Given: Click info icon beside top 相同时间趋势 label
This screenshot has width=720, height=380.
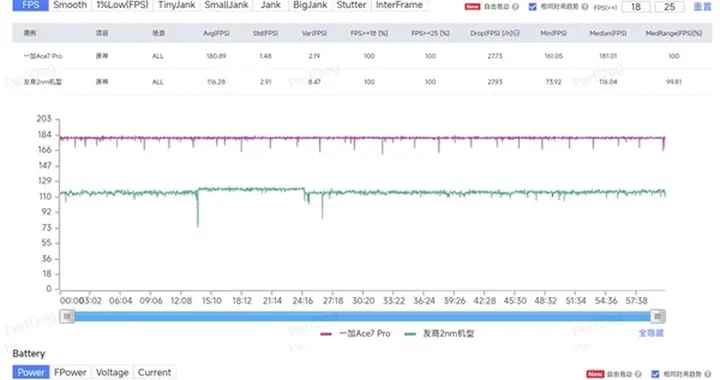Looking at the screenshot, I should tap(585, 7).
